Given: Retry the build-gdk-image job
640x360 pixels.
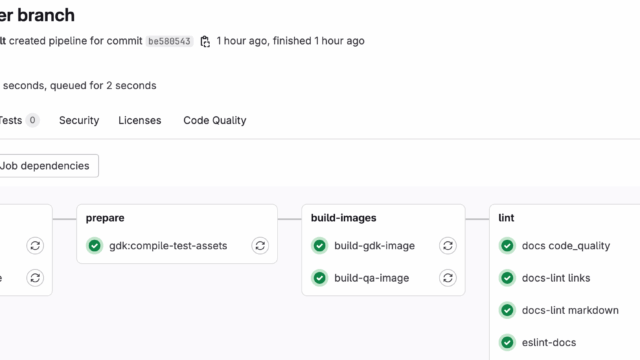Looking at the screenshot, I should point(448,246).
